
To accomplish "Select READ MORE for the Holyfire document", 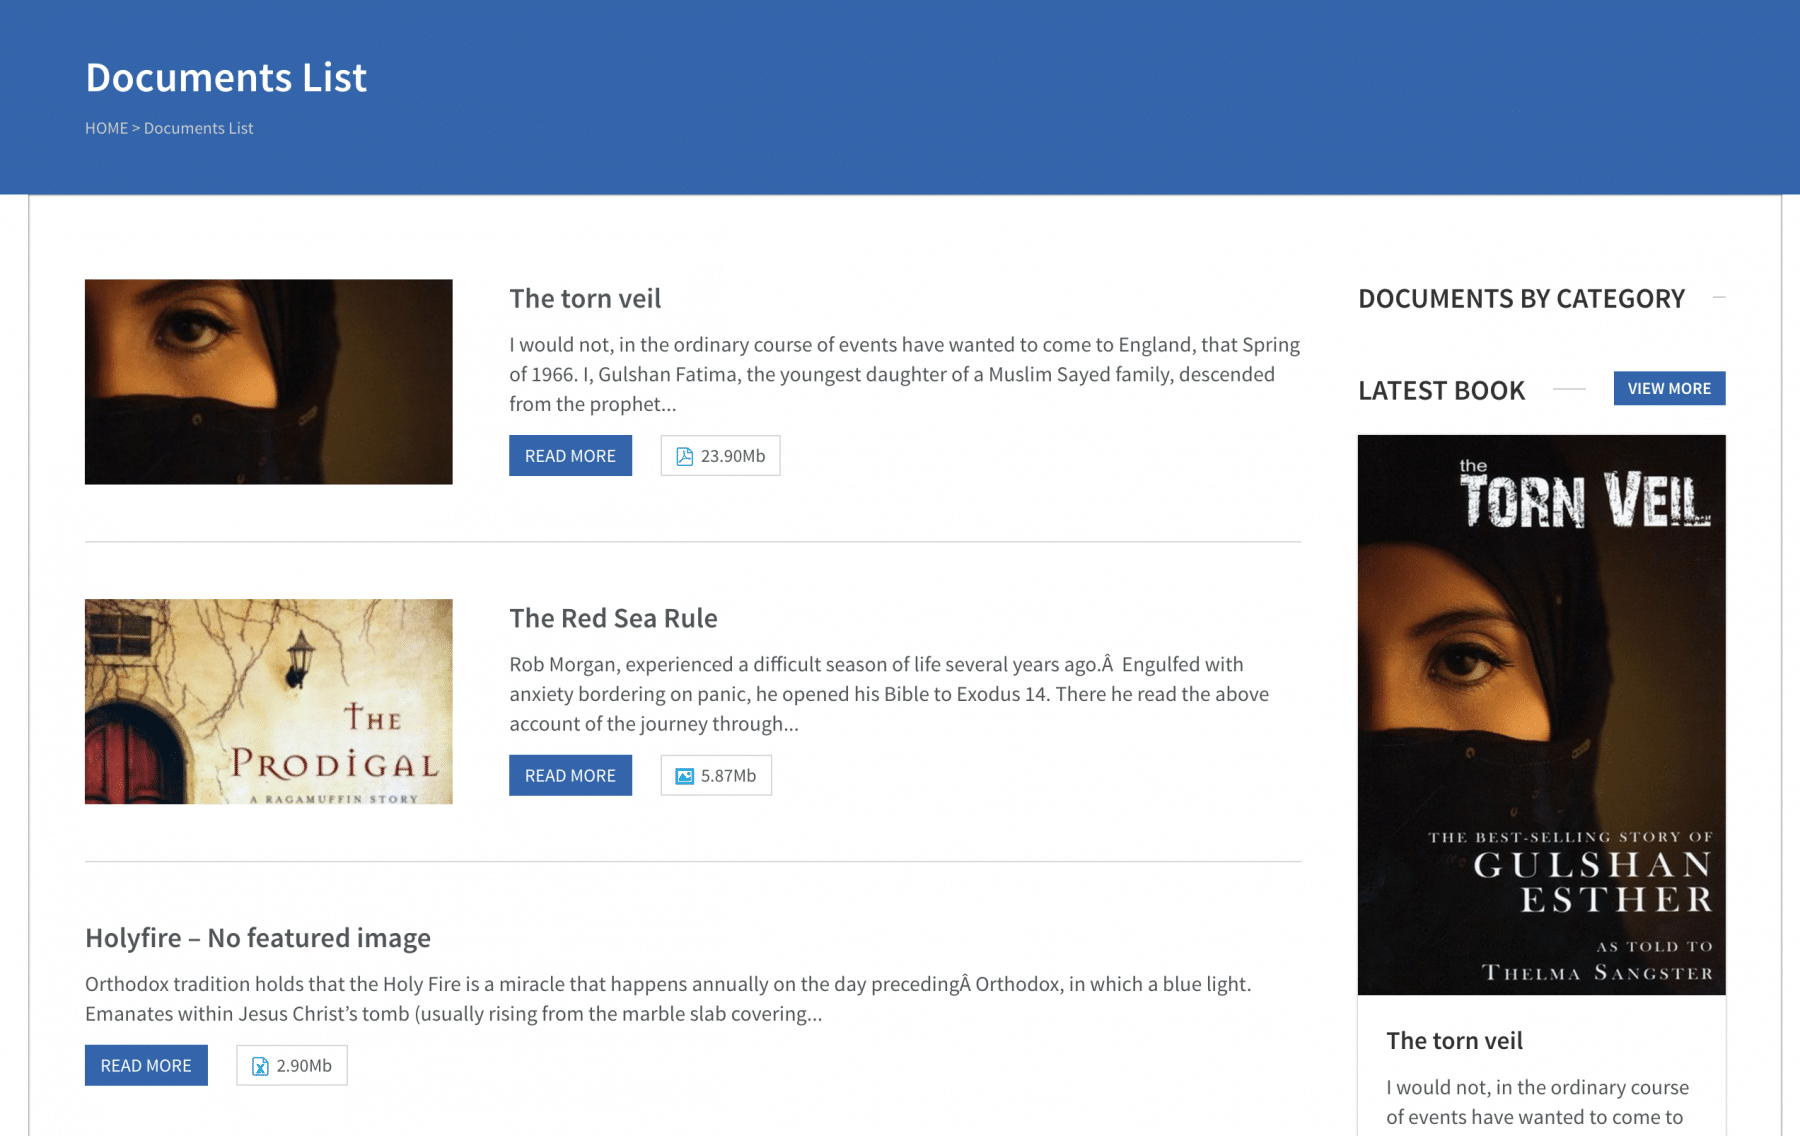I will 146,1066.
